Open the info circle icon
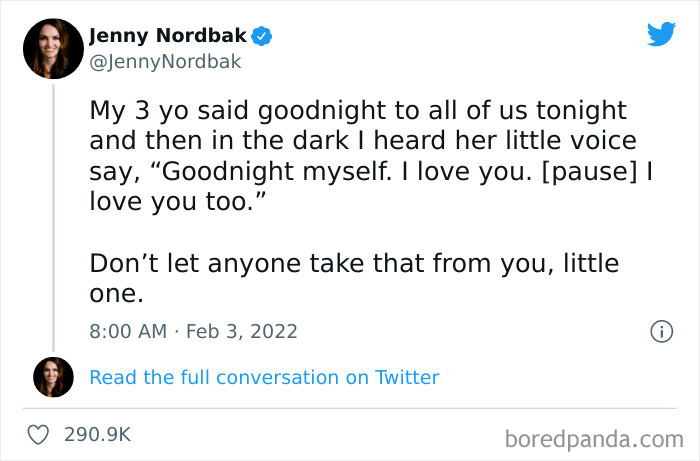700x461 pixels. pos(660,331)
